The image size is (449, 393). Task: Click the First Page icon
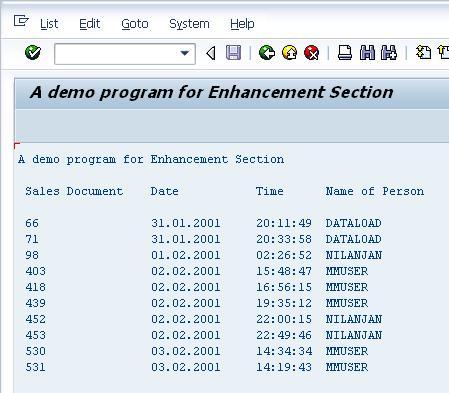pos(424,53)
